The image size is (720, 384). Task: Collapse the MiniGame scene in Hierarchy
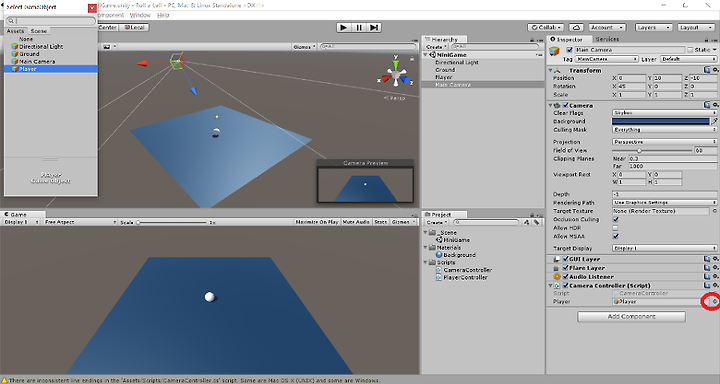tap(426, 55)
